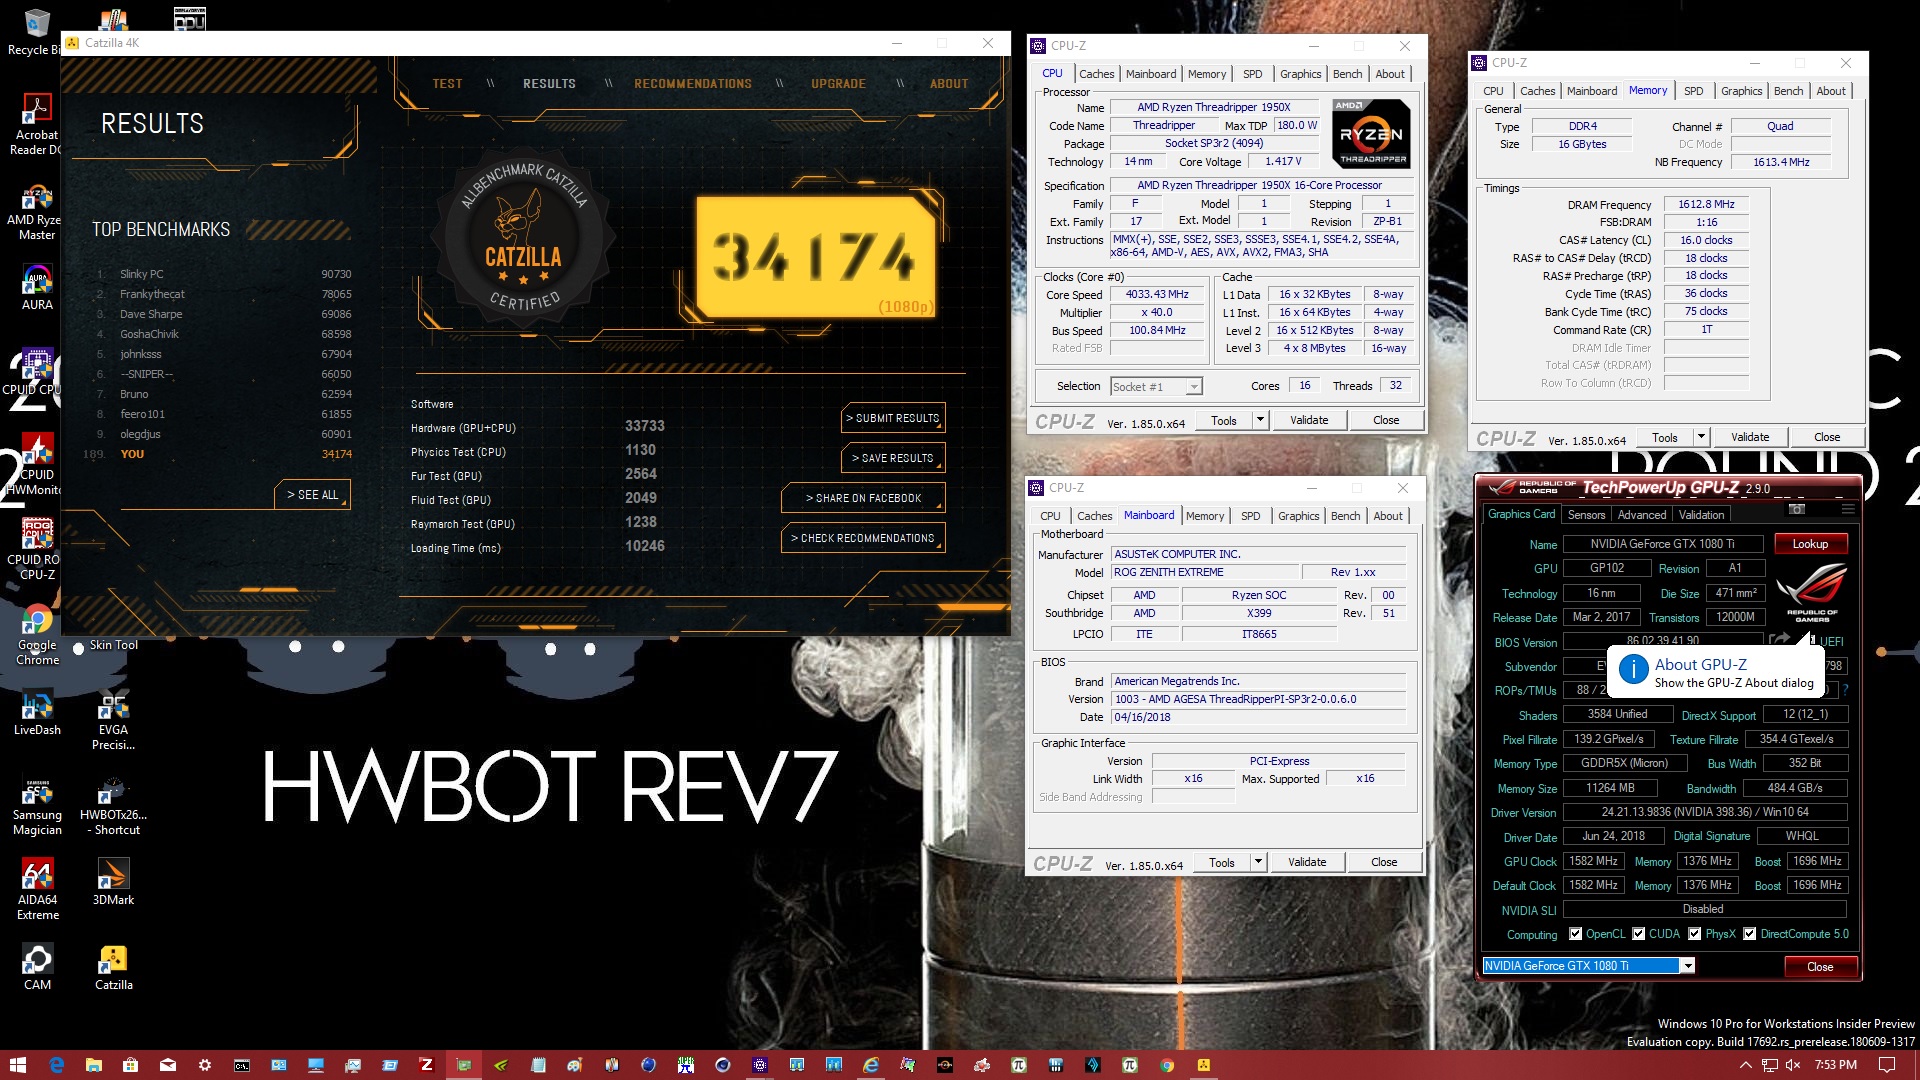Launch AIDA64 Extreme desktop icon

coord(37,890)
